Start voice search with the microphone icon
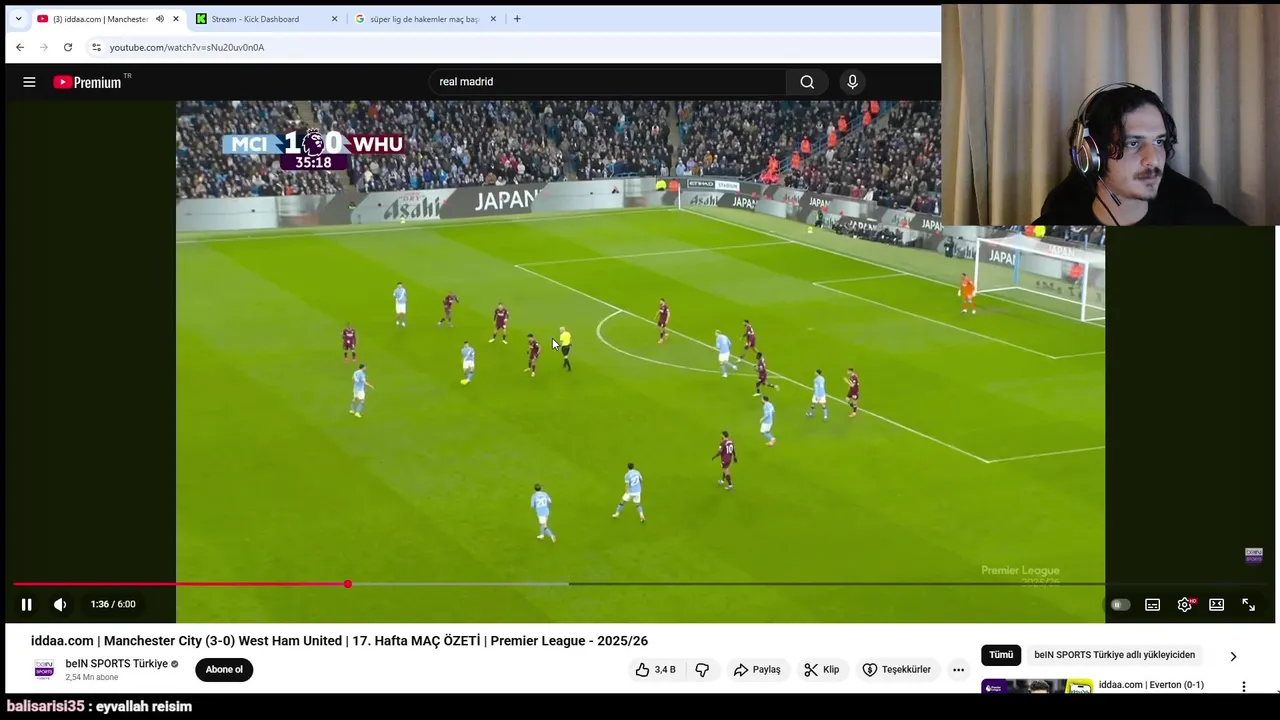The width and height of the screenshot is (1280, 720). pos(852,82)
